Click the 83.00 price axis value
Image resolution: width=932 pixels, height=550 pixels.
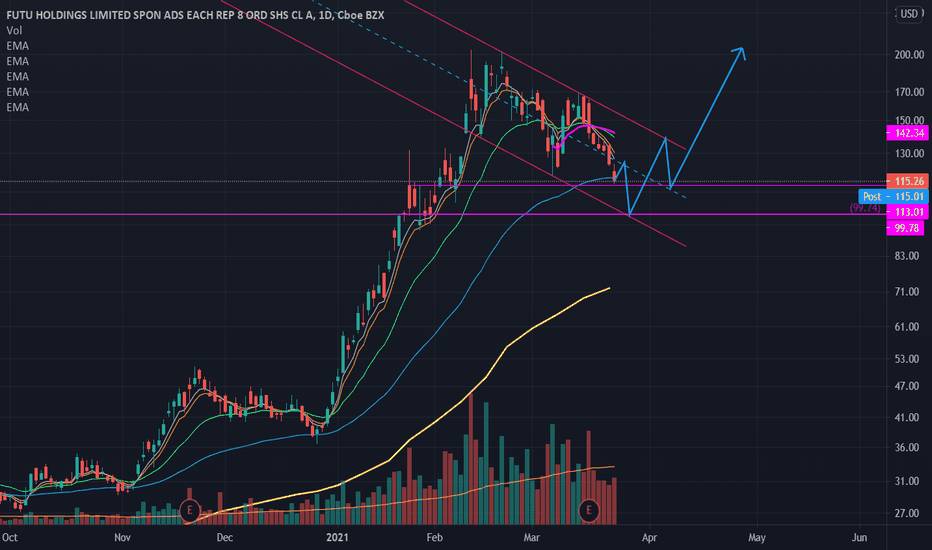pos(907,256)
